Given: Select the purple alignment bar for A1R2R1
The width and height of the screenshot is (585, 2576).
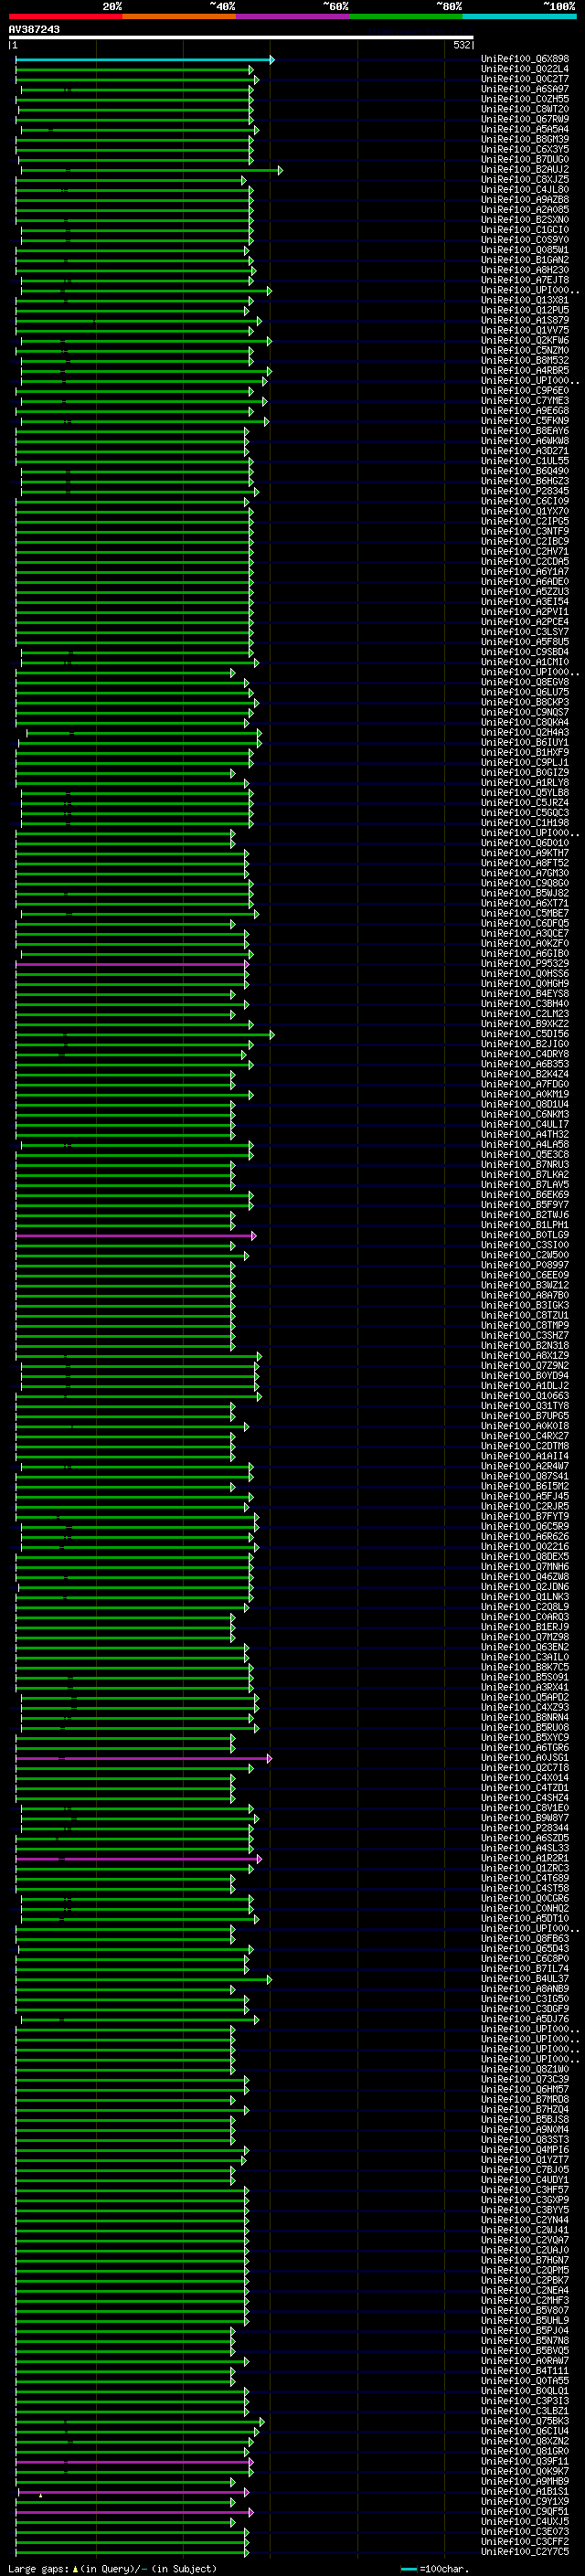Looking at the screenshot, I should [x=139, y=1858].
